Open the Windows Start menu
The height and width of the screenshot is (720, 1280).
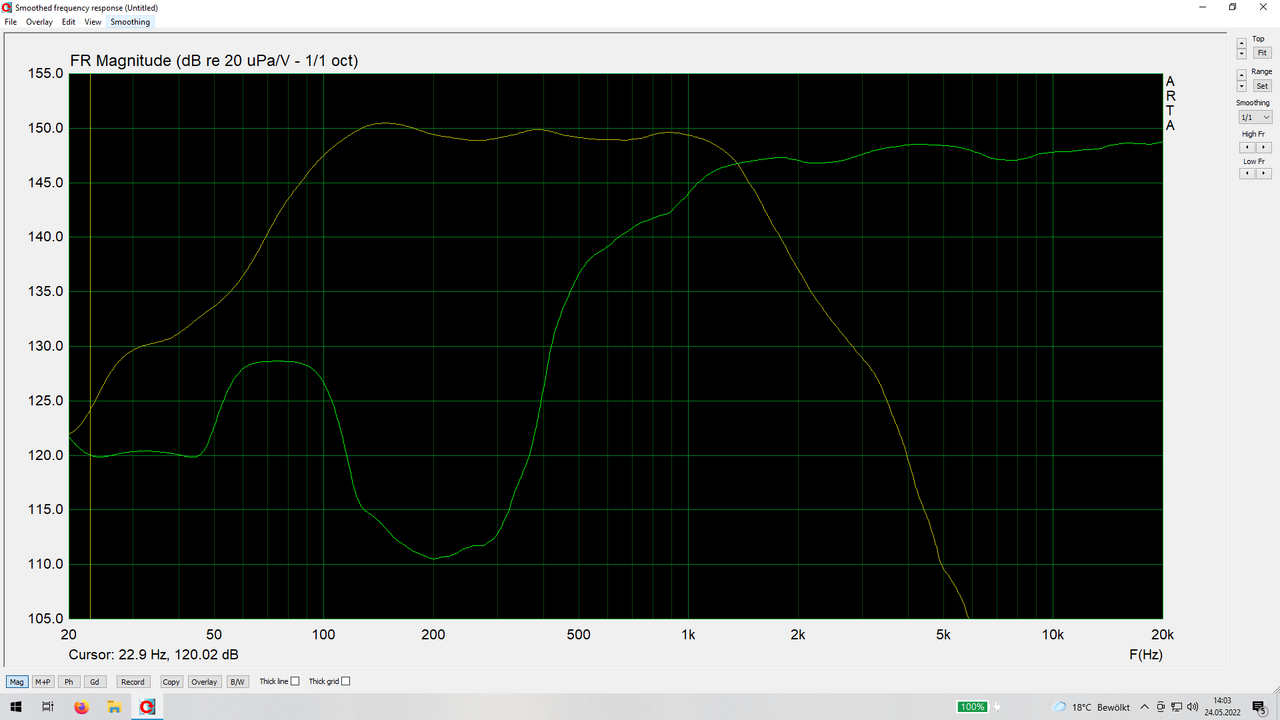pos(16,707)
